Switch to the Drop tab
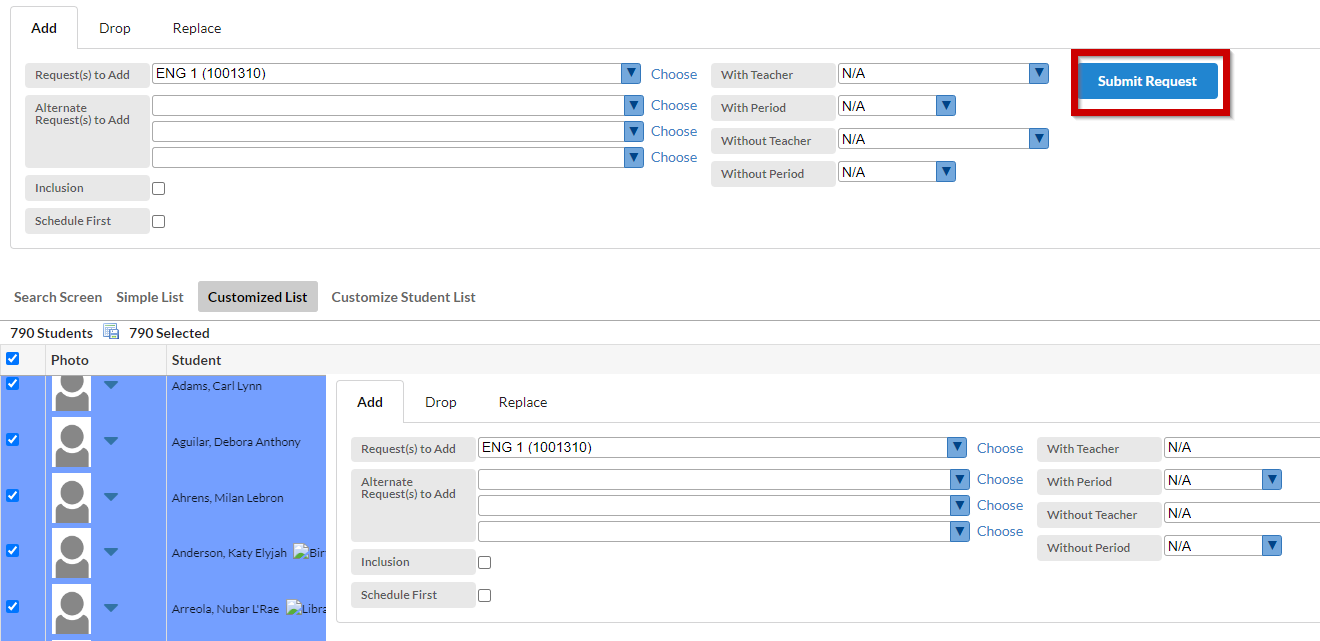 (x=114, y=27)
